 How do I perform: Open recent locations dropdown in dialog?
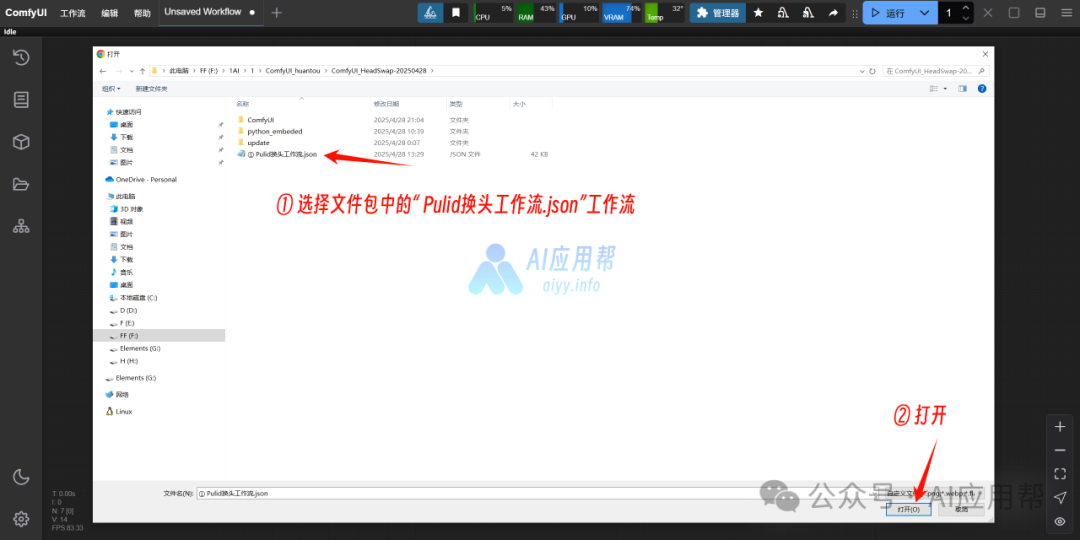point(131,71)
